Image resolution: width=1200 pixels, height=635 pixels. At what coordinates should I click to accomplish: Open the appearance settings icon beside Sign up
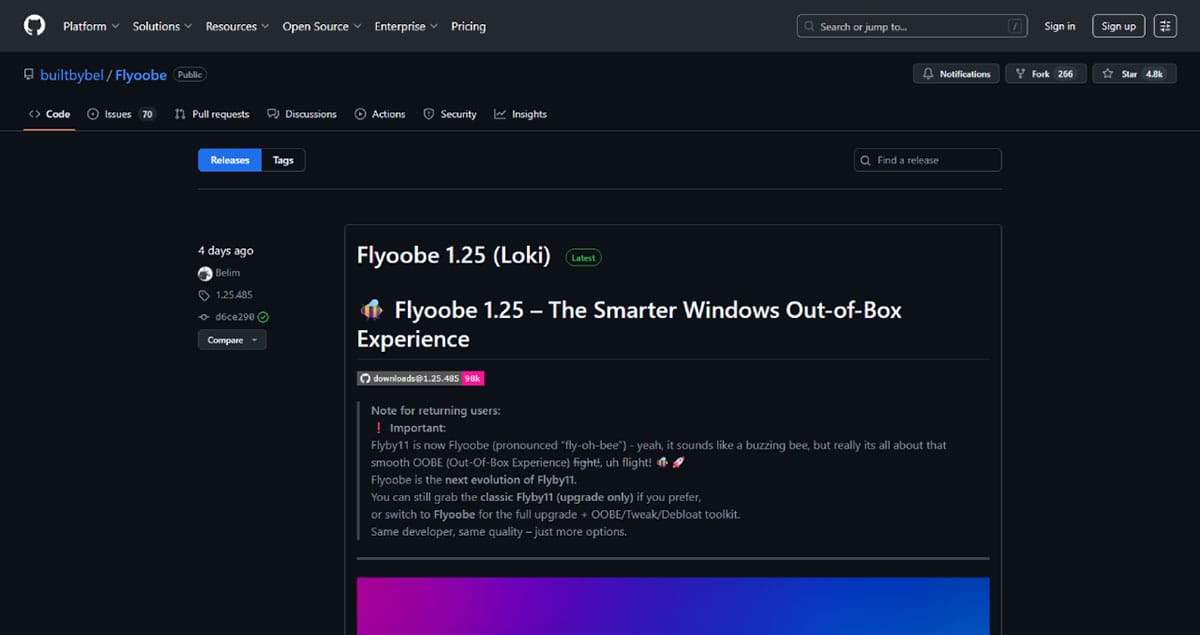[1165, 26]
